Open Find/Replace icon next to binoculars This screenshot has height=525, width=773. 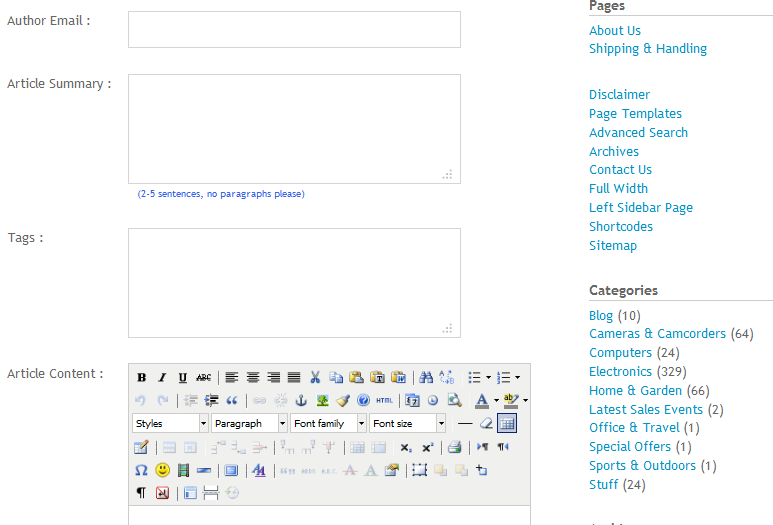tap(447, 378)
